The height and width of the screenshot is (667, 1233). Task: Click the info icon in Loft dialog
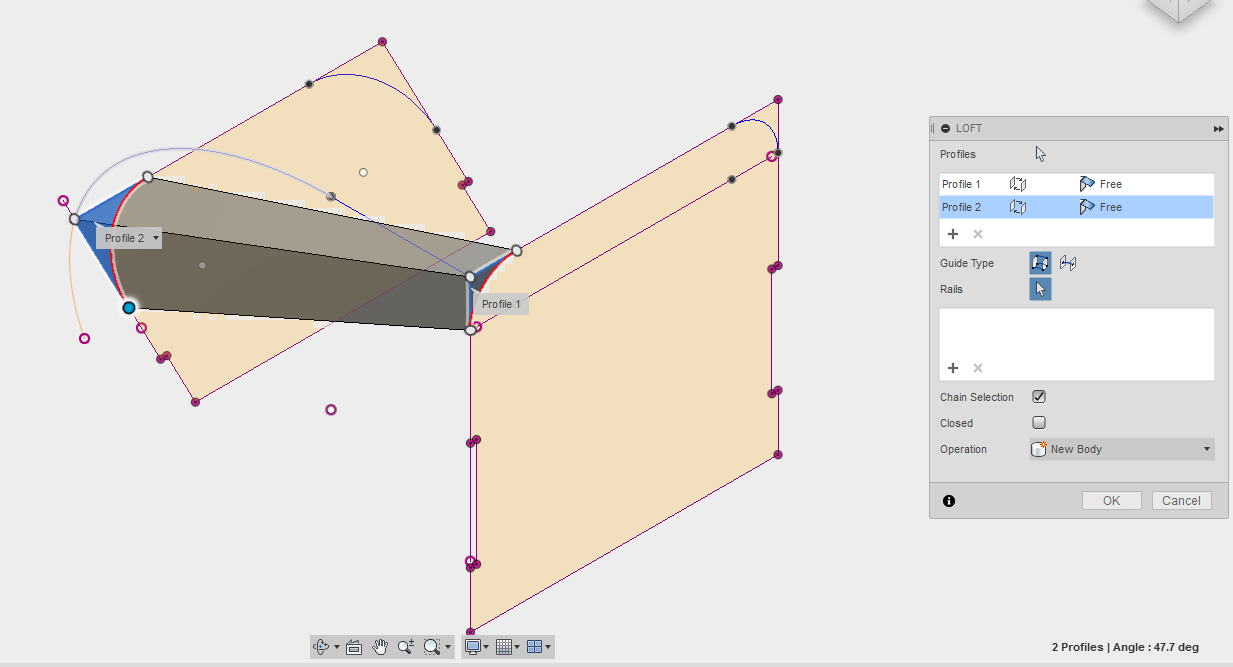coord(949,501)
